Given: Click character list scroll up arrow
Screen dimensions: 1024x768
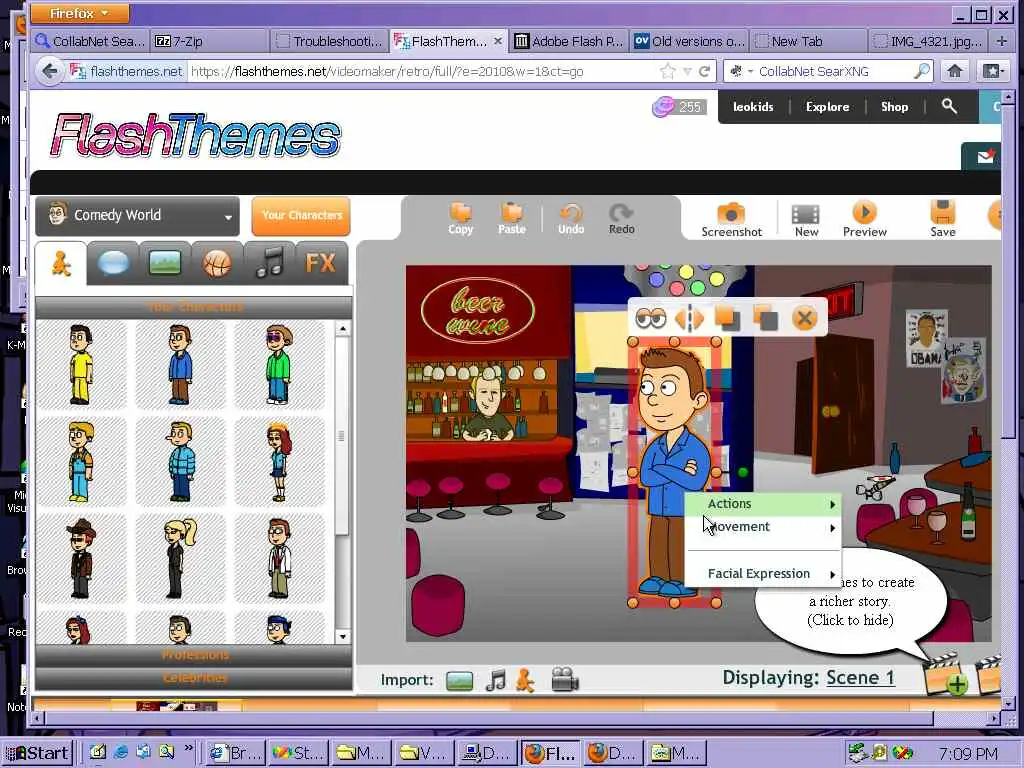Looking at the screenshot, I should (x=343, y=328).
